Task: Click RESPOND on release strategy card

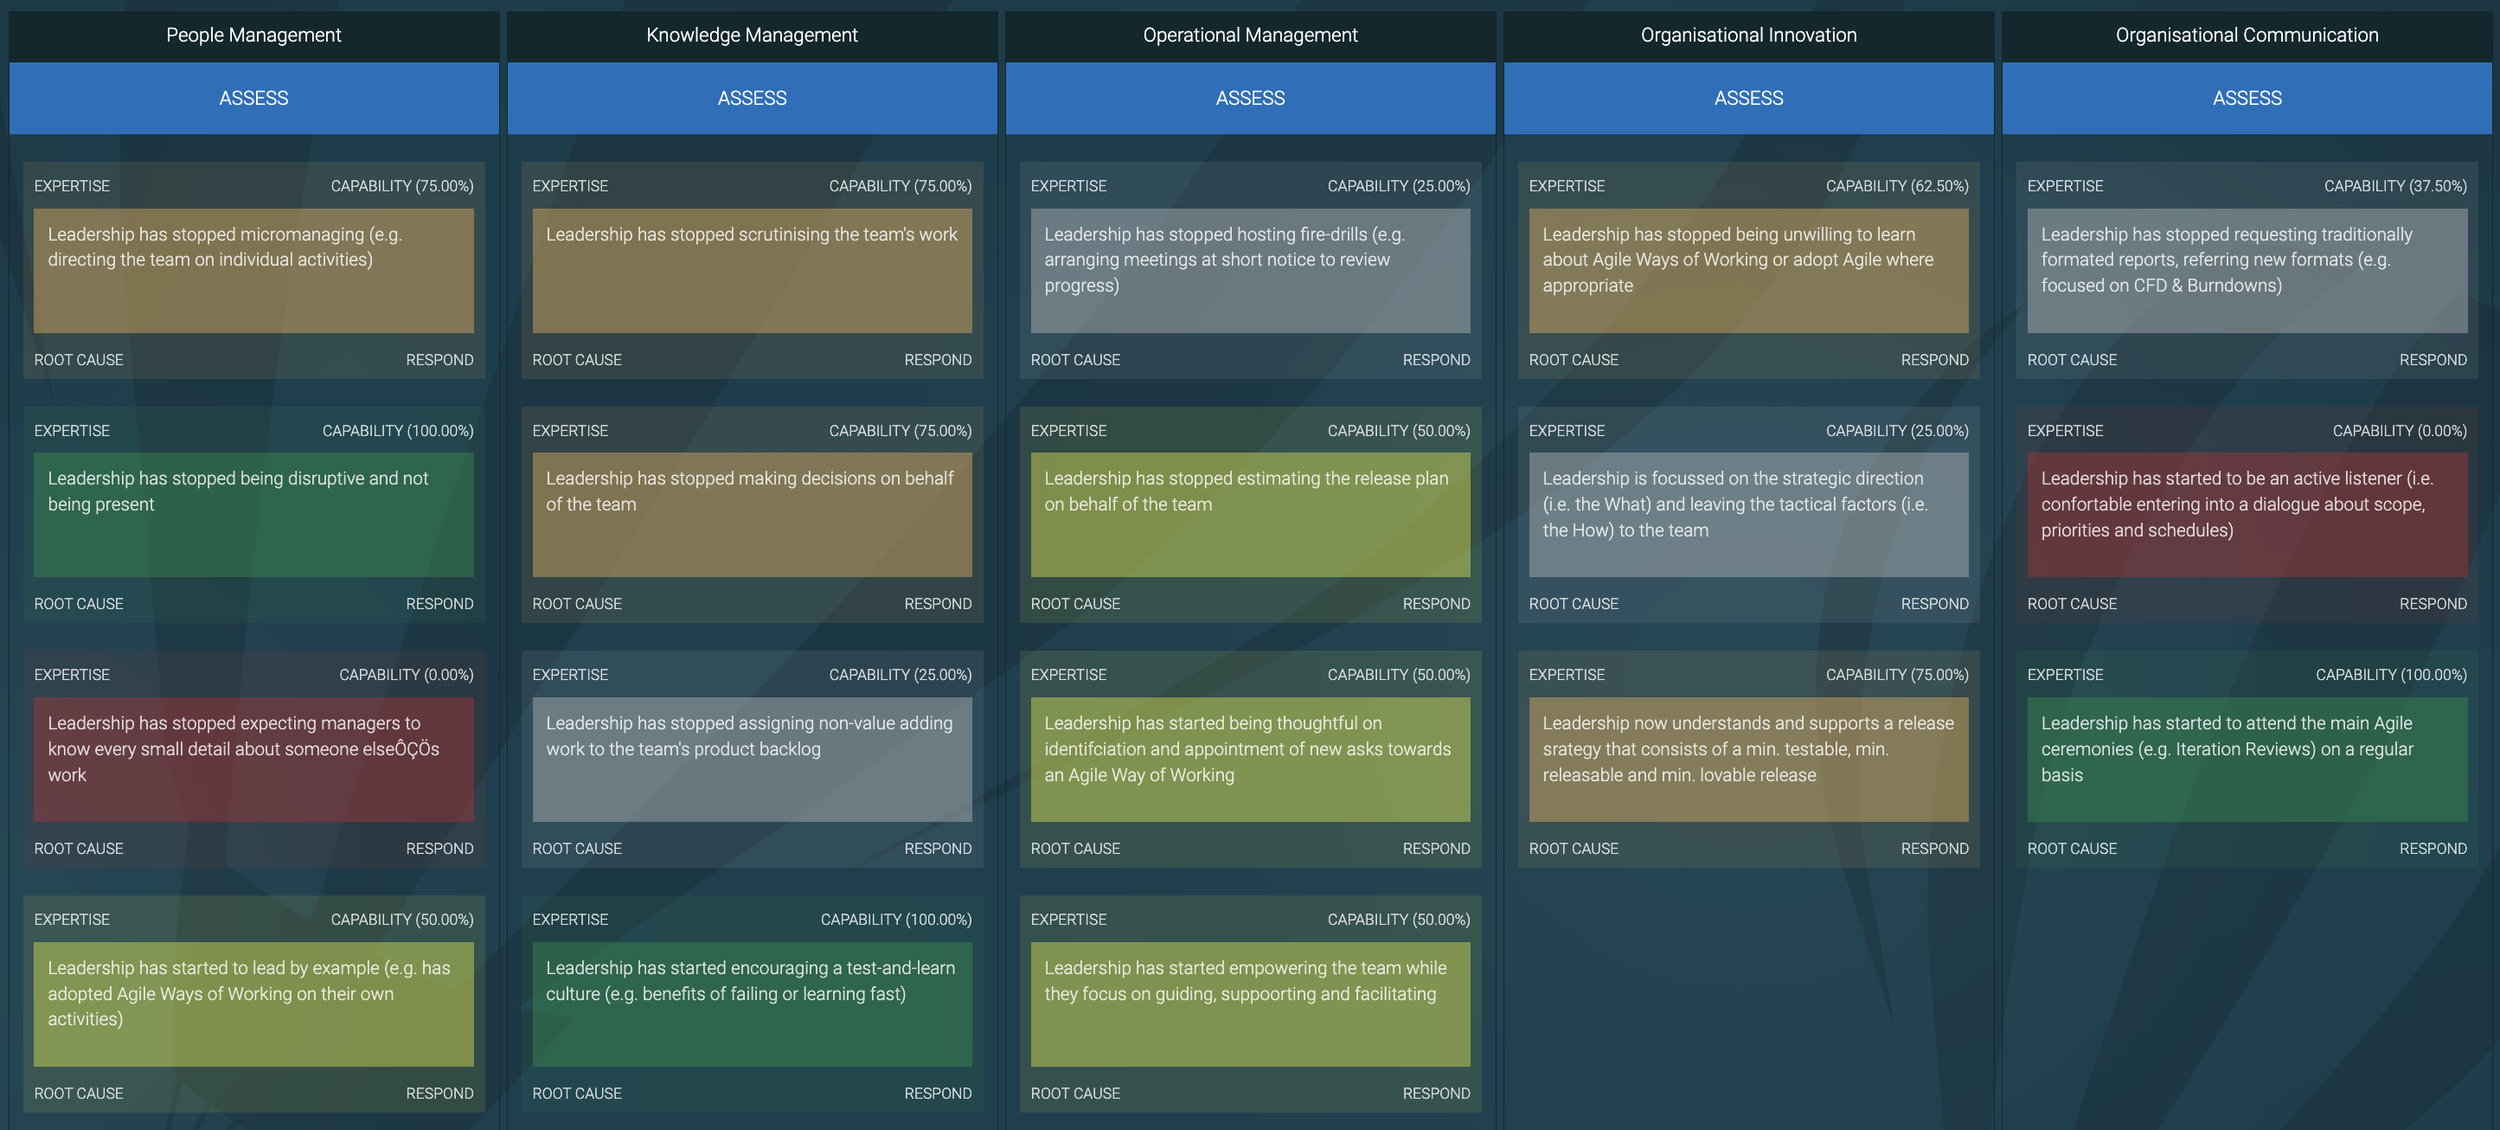Action: (x=1934, y=849)
